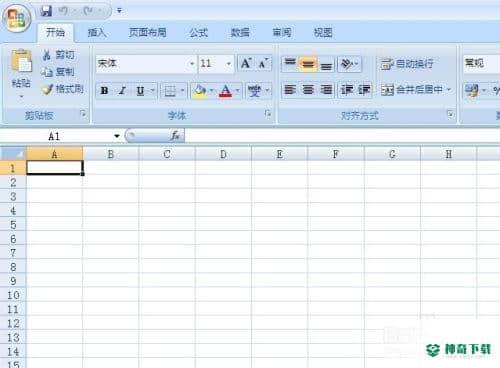Click the Paste clipboard icon
The image size is (500, 368).
coord(21,61)
